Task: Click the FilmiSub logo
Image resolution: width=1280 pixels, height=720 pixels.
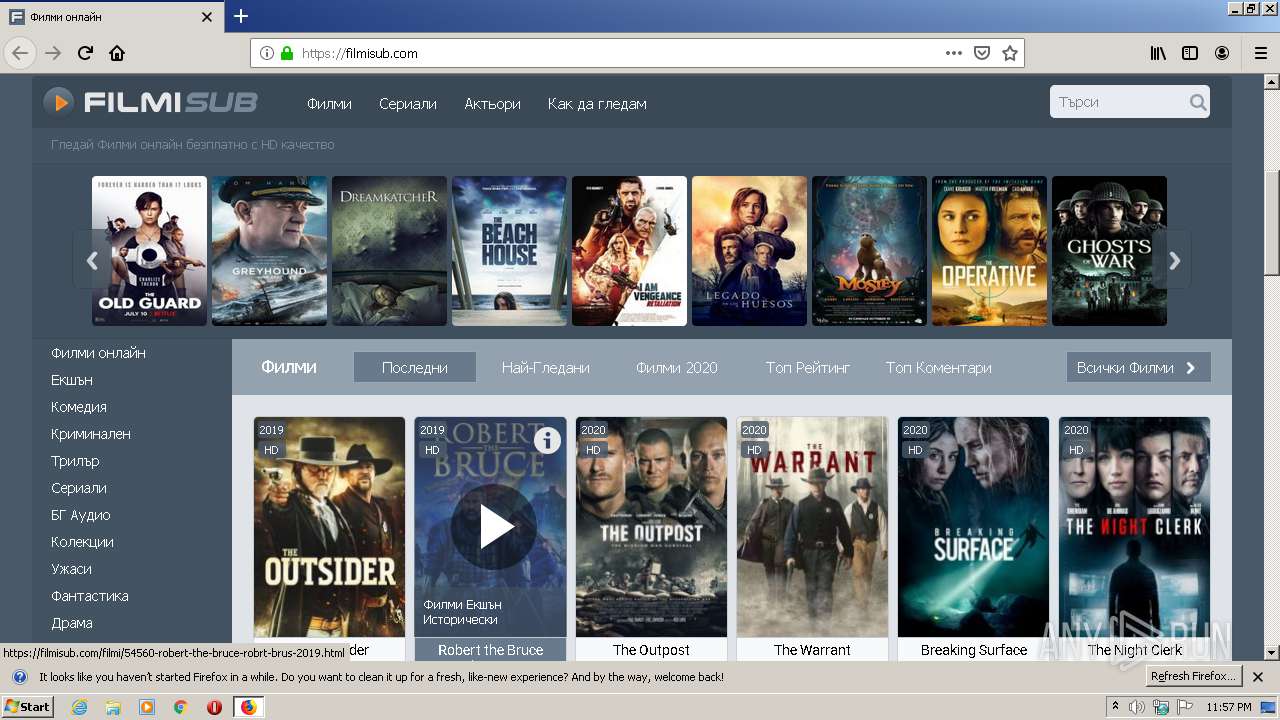Action: click(x=150, y=102)
